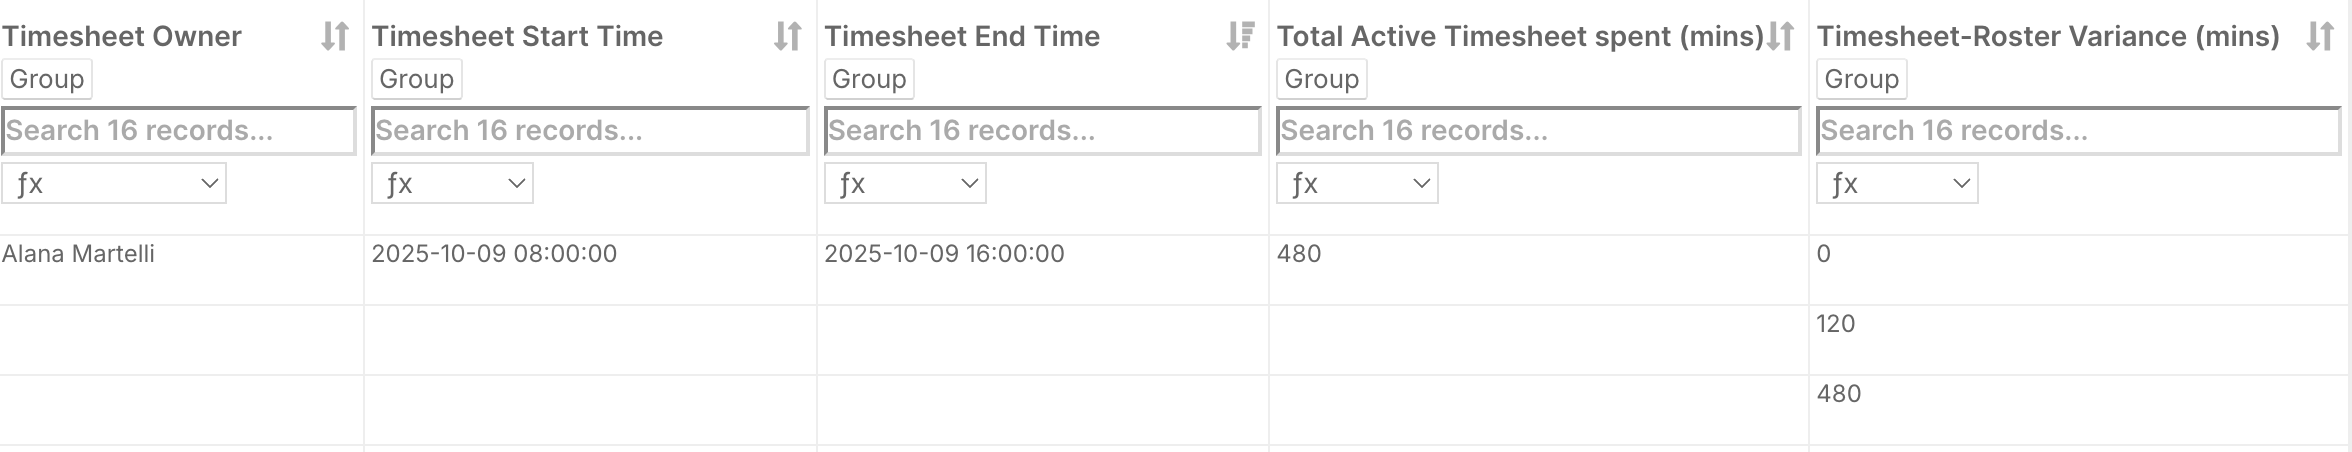Open function dropdown under Timesheet Start Time

(x=453, y=184)
